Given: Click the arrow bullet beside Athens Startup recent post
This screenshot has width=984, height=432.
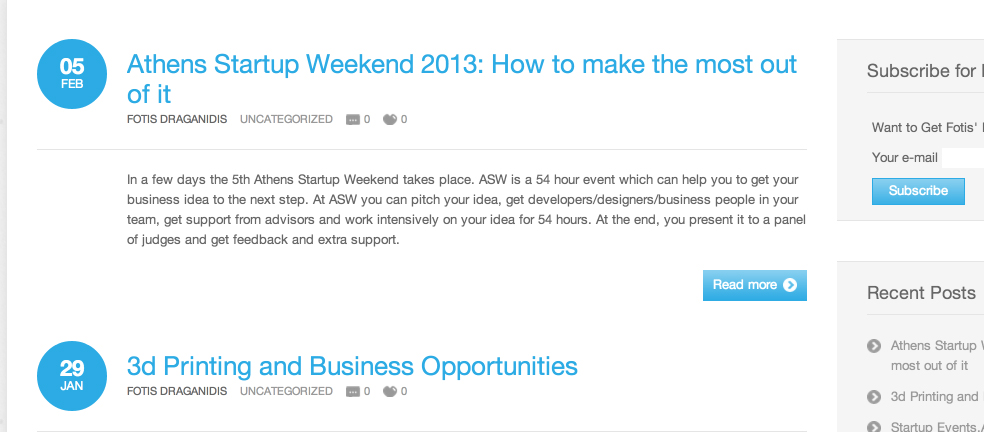Looking at the screenshot, I should click(x=874, y=346).
